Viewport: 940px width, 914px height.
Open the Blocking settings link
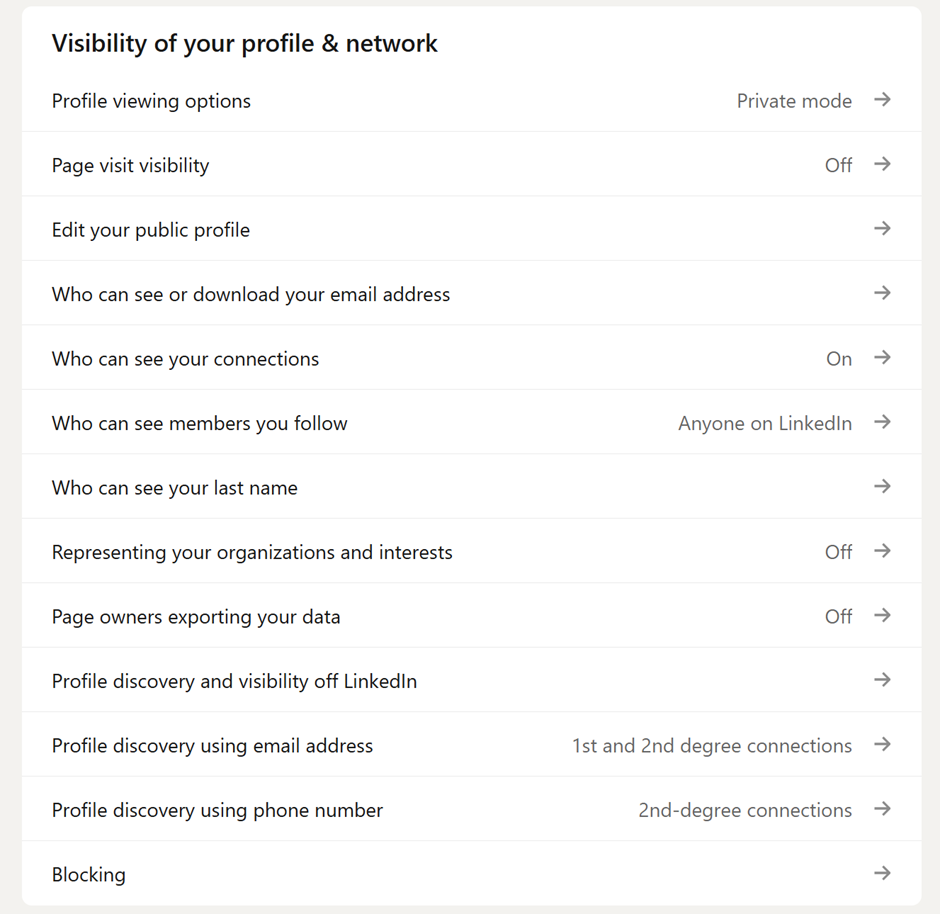point(89,875)
